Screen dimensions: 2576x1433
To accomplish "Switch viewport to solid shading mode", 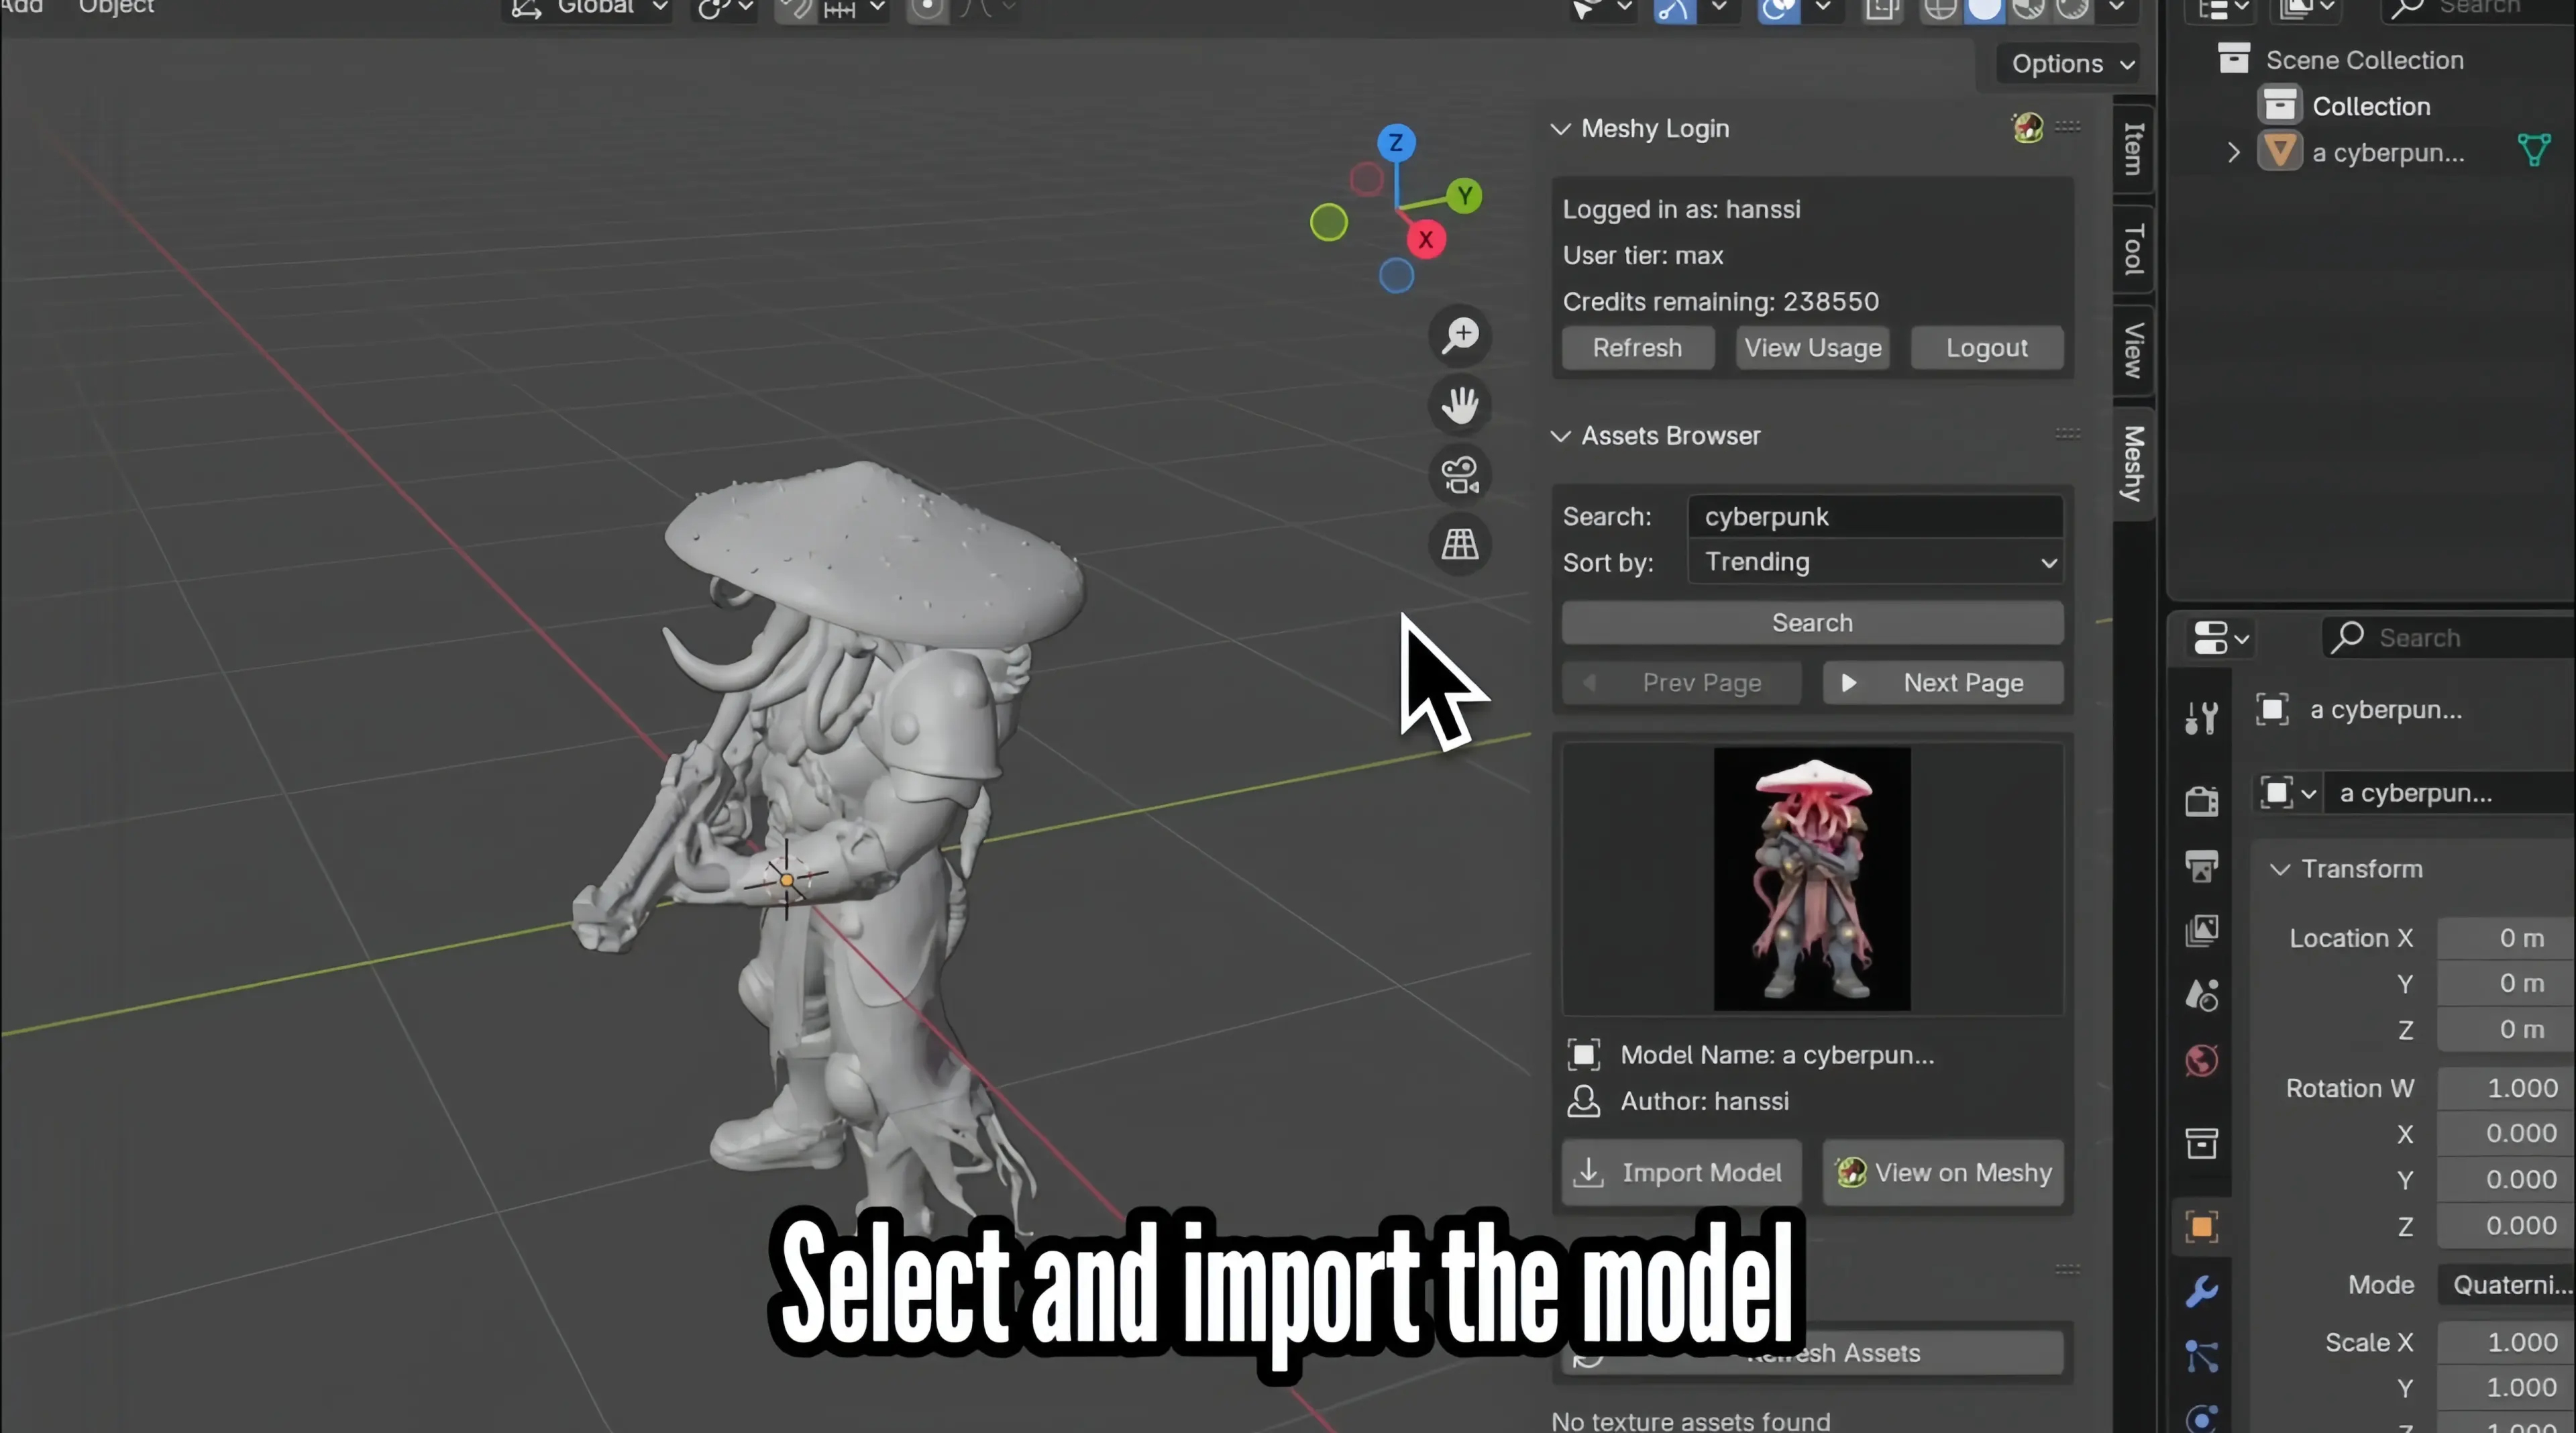I will pos(1985,10).
